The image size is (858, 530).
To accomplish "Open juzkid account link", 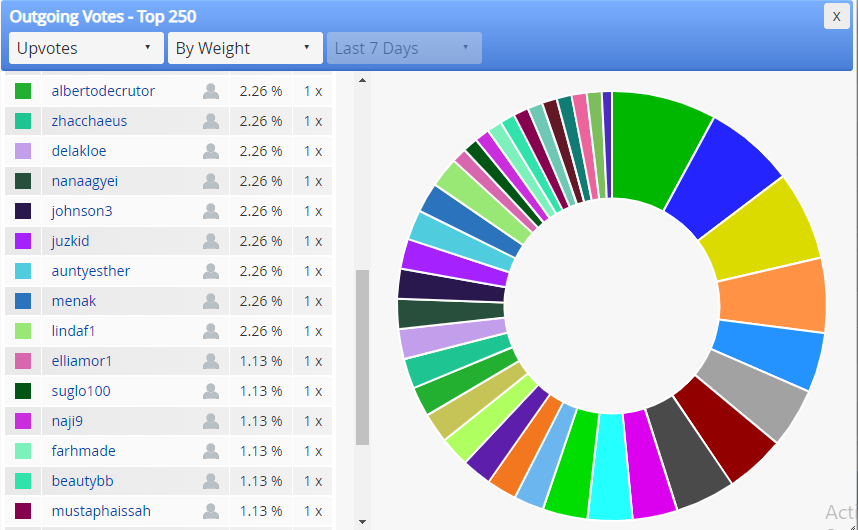I will 70,241.
